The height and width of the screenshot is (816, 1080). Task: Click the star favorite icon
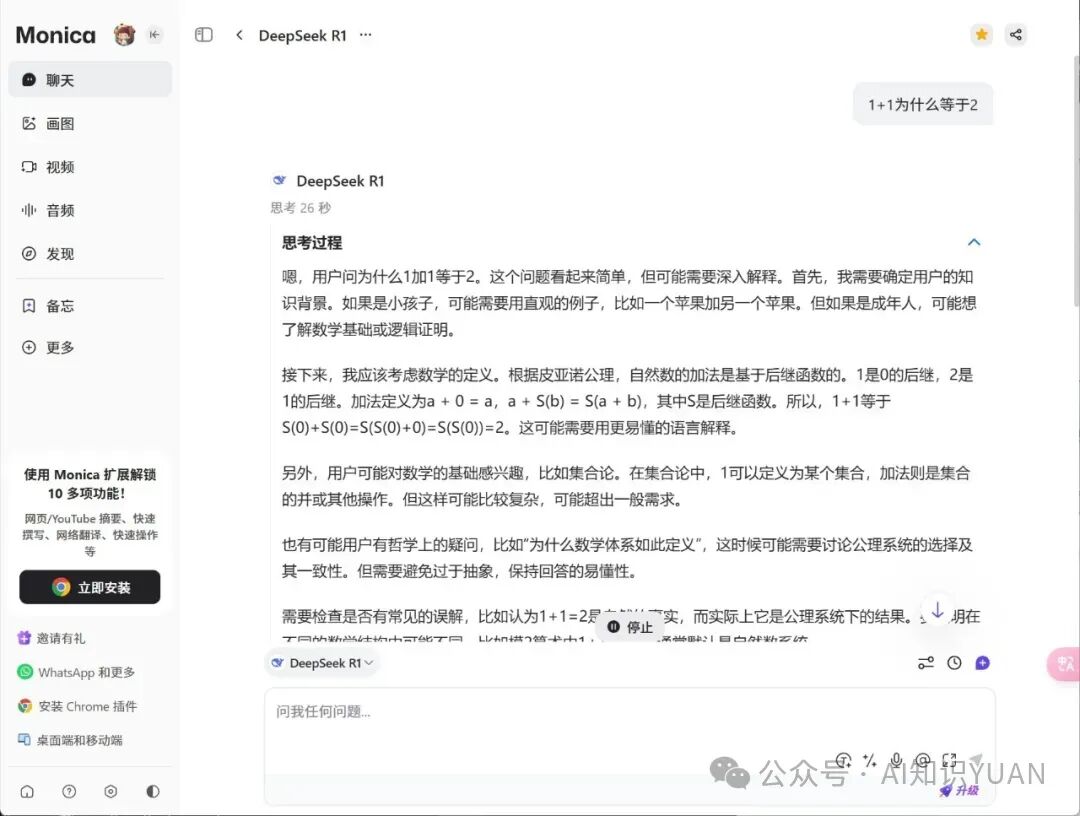tap(981, 35)
